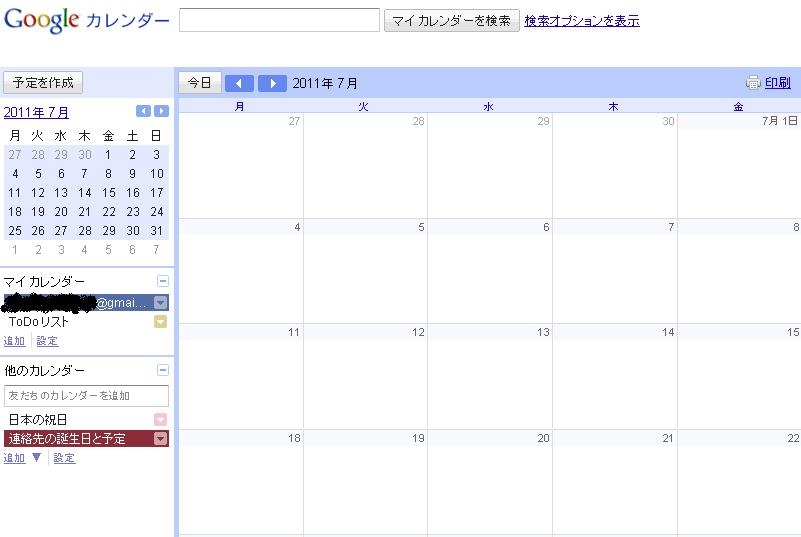Click the 金 column header in main grid

click(738, 106)
